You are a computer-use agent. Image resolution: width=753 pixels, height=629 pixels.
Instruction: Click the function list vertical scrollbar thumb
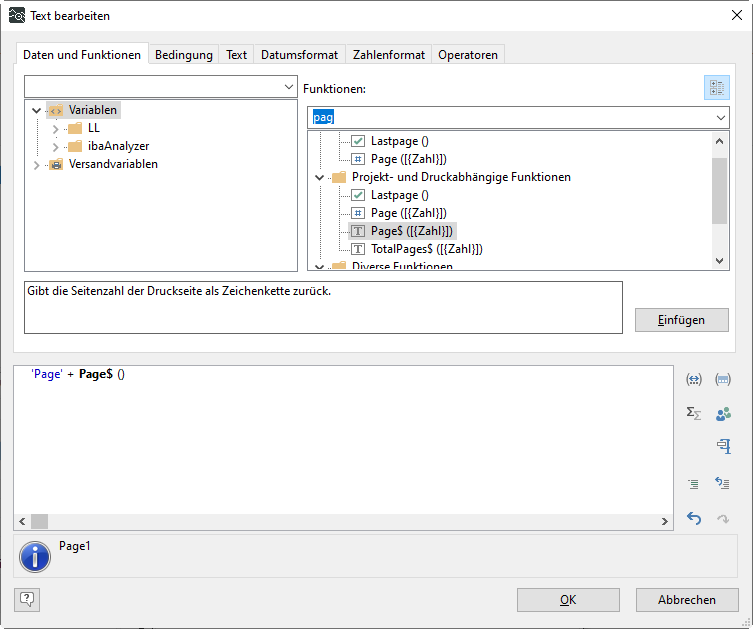[719, 191]
